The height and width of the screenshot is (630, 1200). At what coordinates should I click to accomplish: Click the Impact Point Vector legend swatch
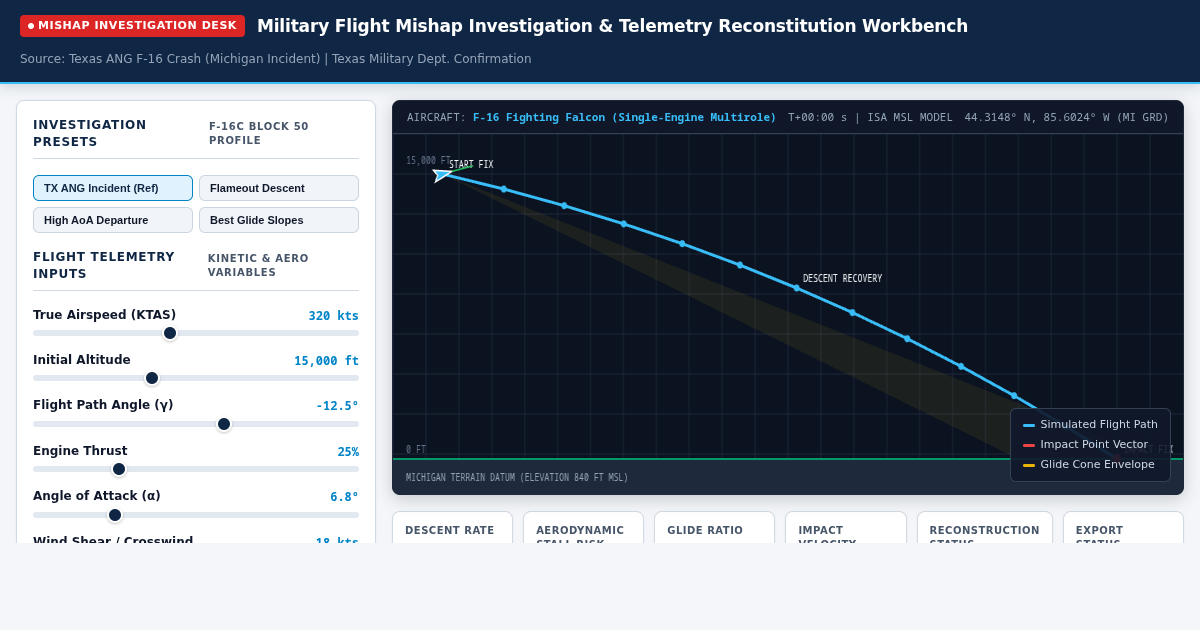coord(1029,445)
